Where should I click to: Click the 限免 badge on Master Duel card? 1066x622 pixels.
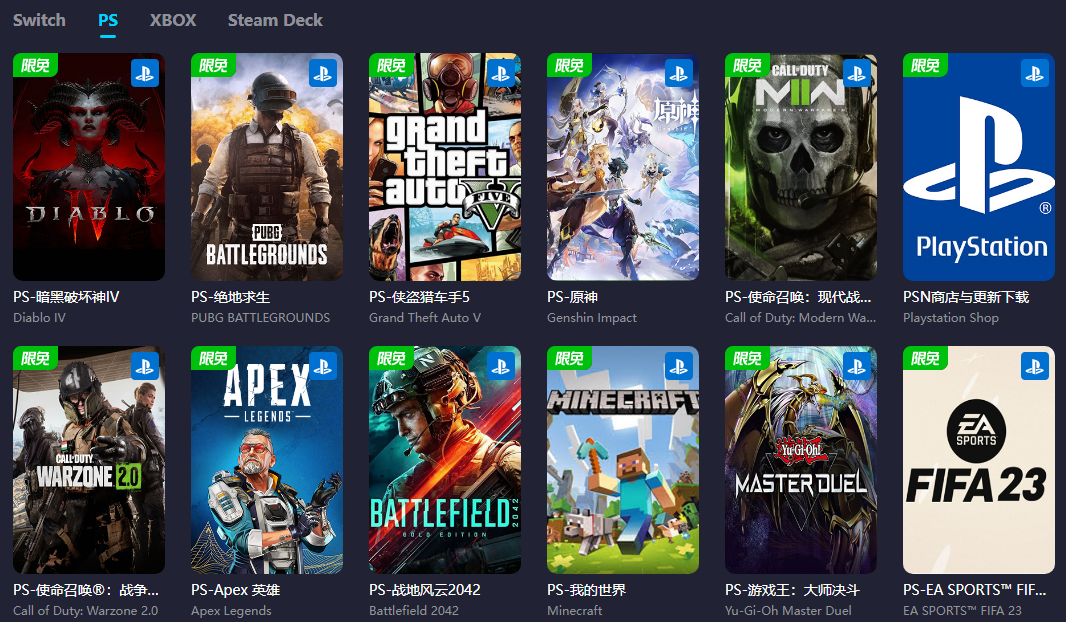tap(747, 358)
